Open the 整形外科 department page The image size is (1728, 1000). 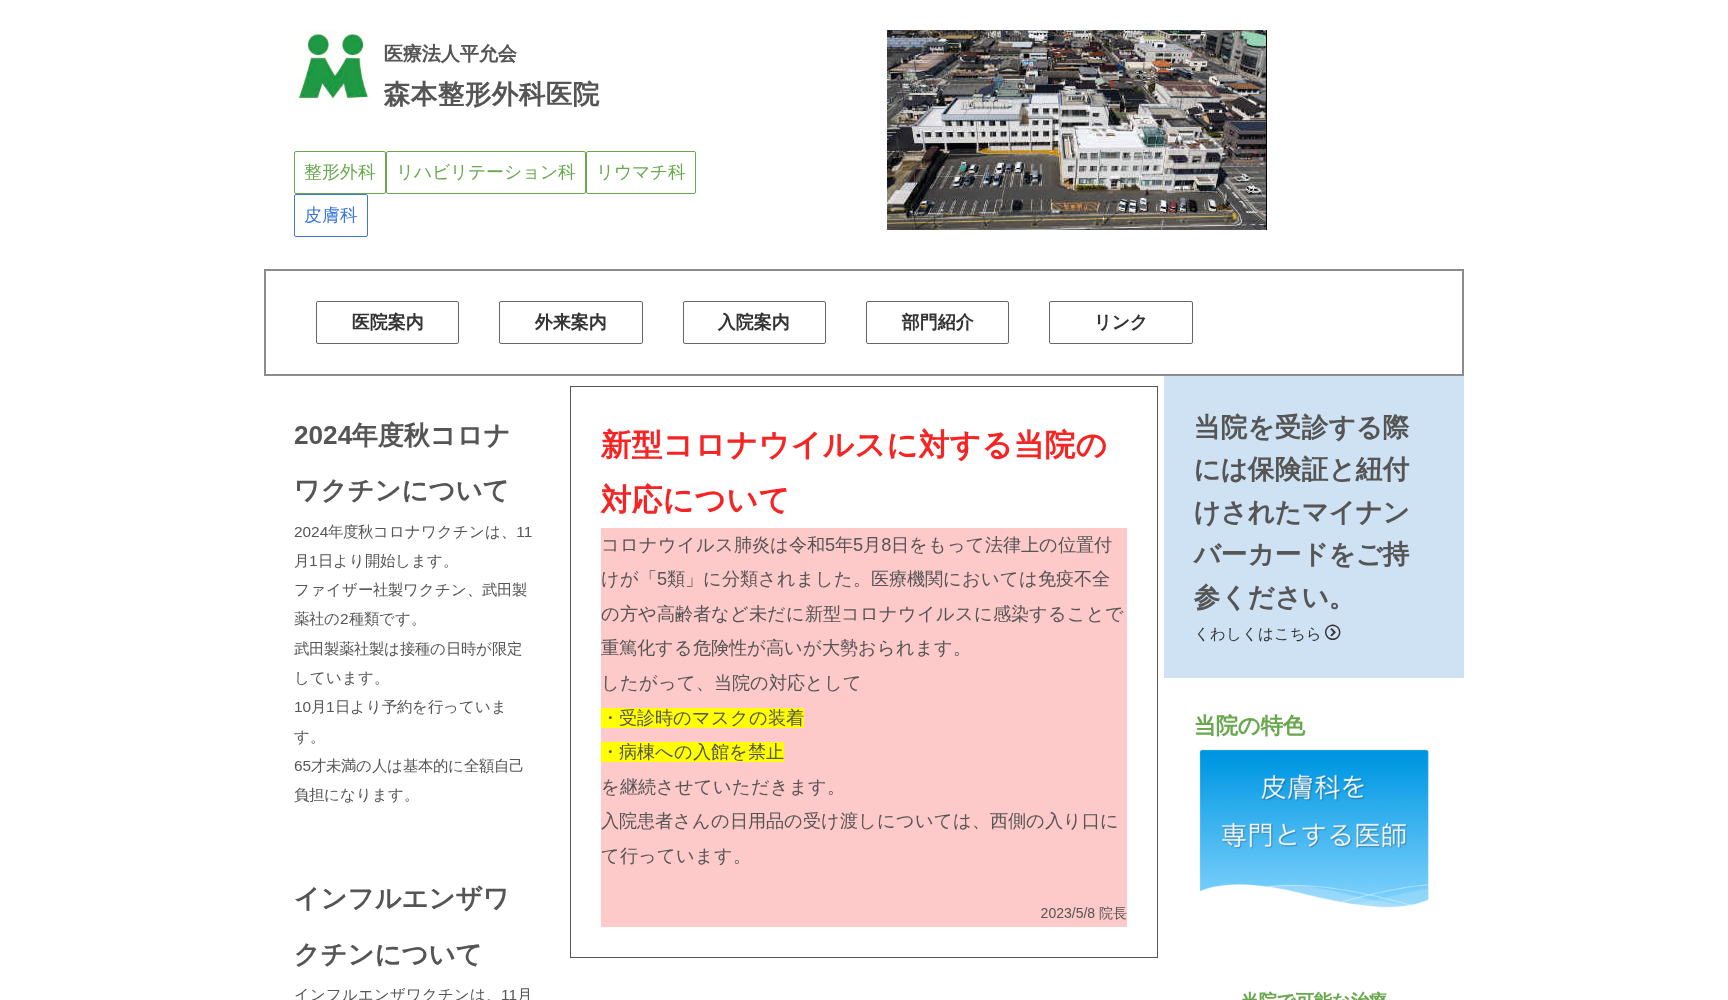click(x=339, y=172)
